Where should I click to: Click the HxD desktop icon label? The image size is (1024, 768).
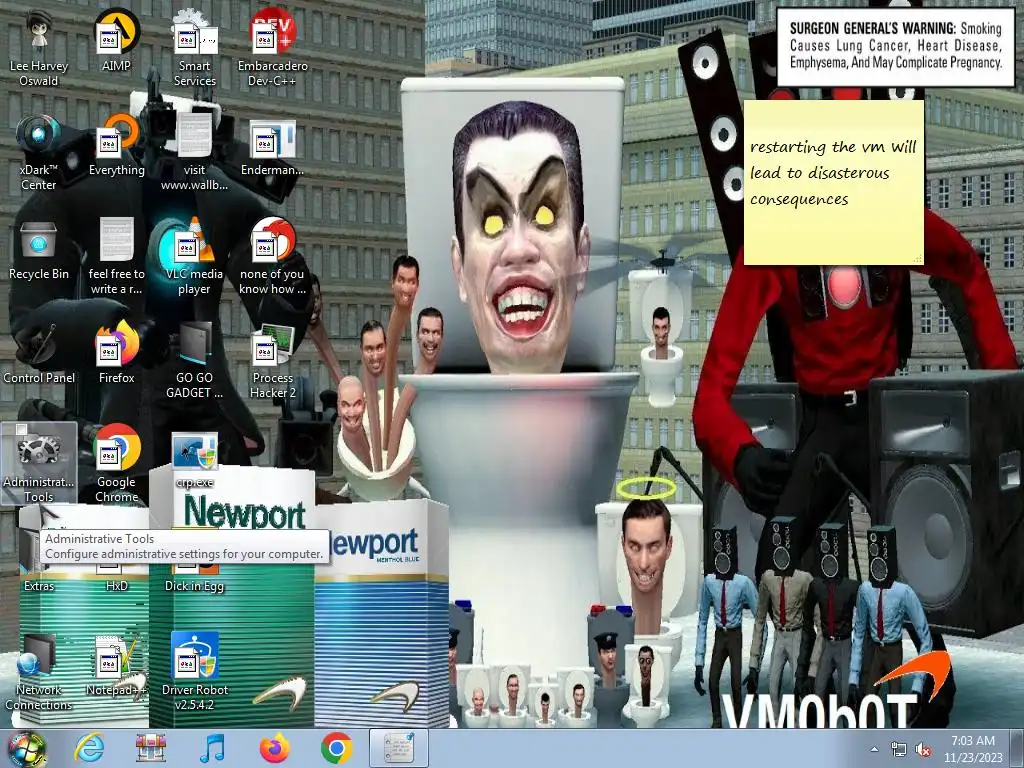(116, 586)
